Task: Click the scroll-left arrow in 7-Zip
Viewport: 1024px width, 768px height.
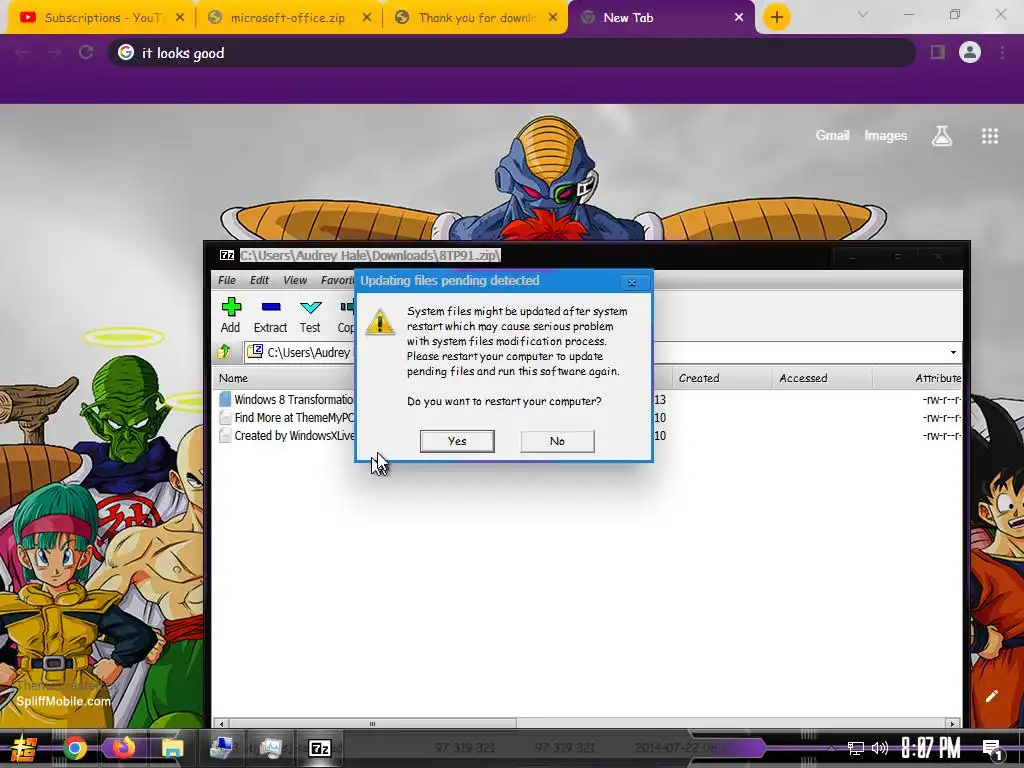Action: pos(221,724)
